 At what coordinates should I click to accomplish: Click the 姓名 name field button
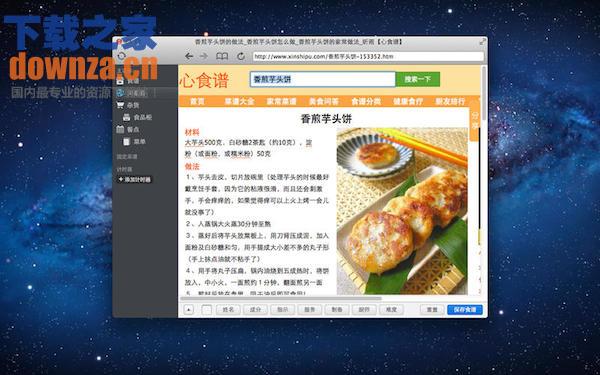coord(228,310)
